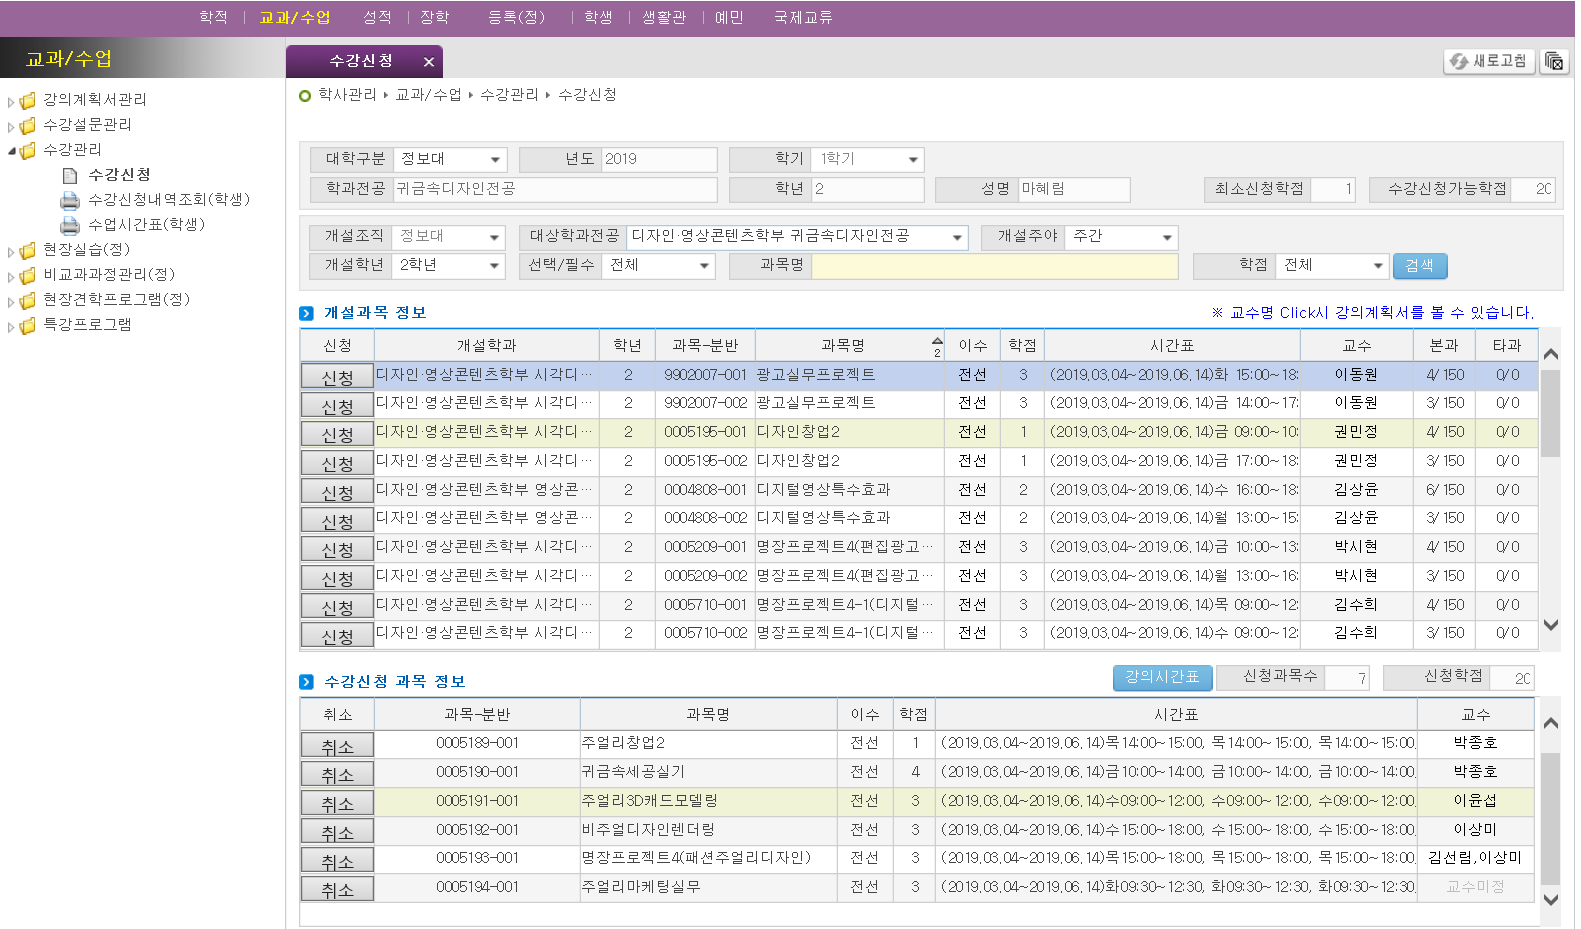Click professor 권민정 in 0005195-001 row
The width and height of the screenshot is (1581, 929).
[x=1356, y=432]
